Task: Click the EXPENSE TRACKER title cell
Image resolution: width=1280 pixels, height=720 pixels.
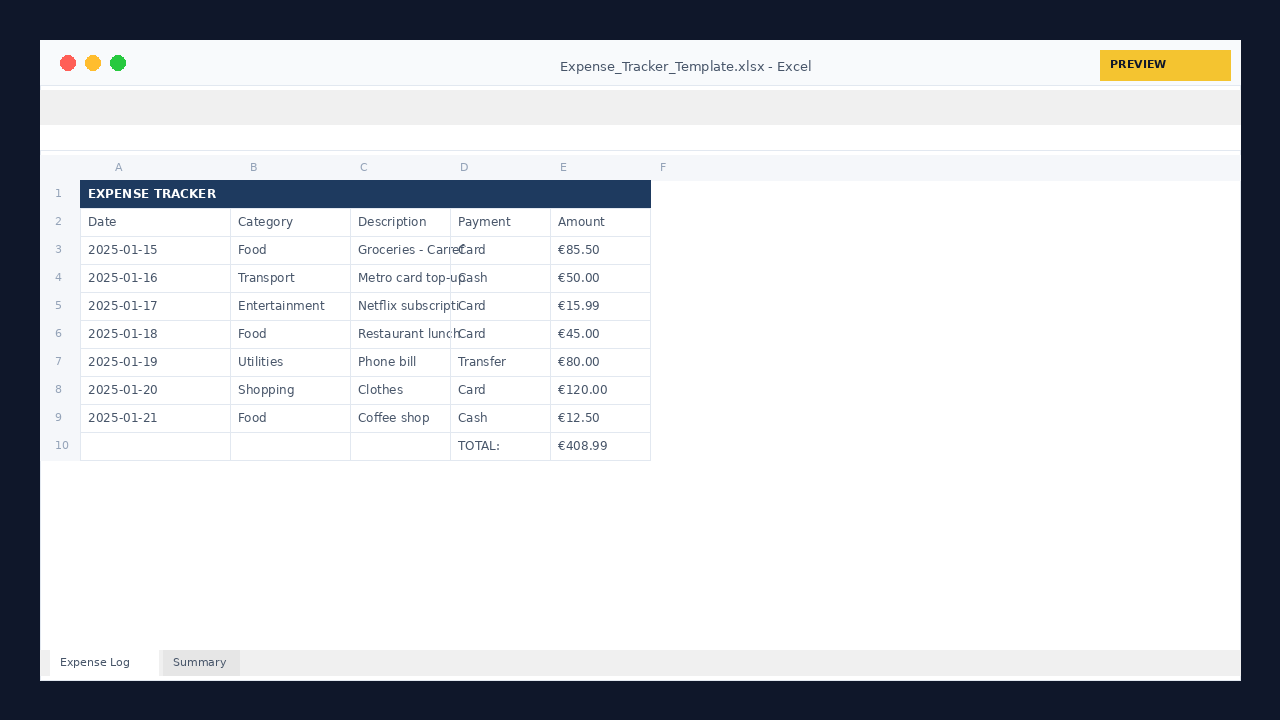Action: (x=152, y=194)
